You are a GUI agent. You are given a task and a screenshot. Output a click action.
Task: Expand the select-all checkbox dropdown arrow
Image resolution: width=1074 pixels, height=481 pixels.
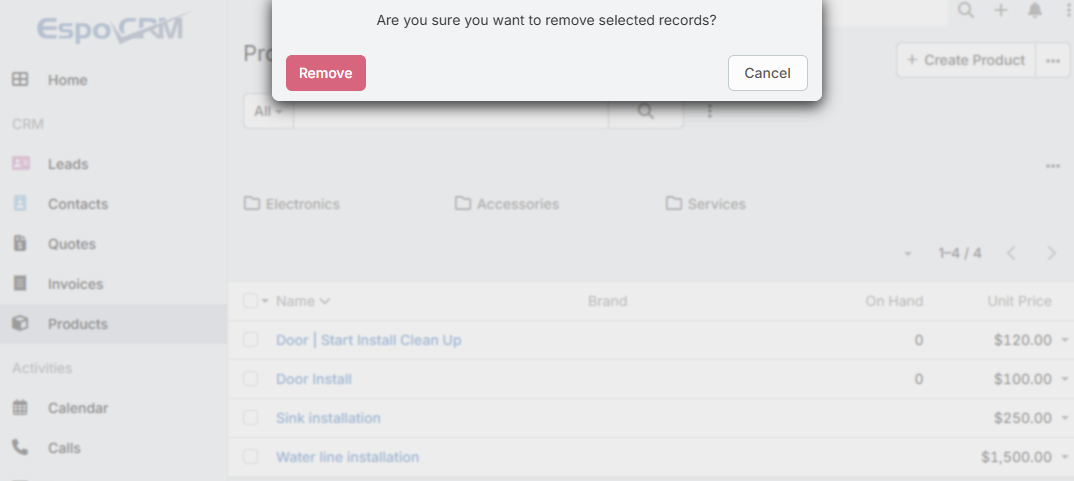click(x=266, y=301)
